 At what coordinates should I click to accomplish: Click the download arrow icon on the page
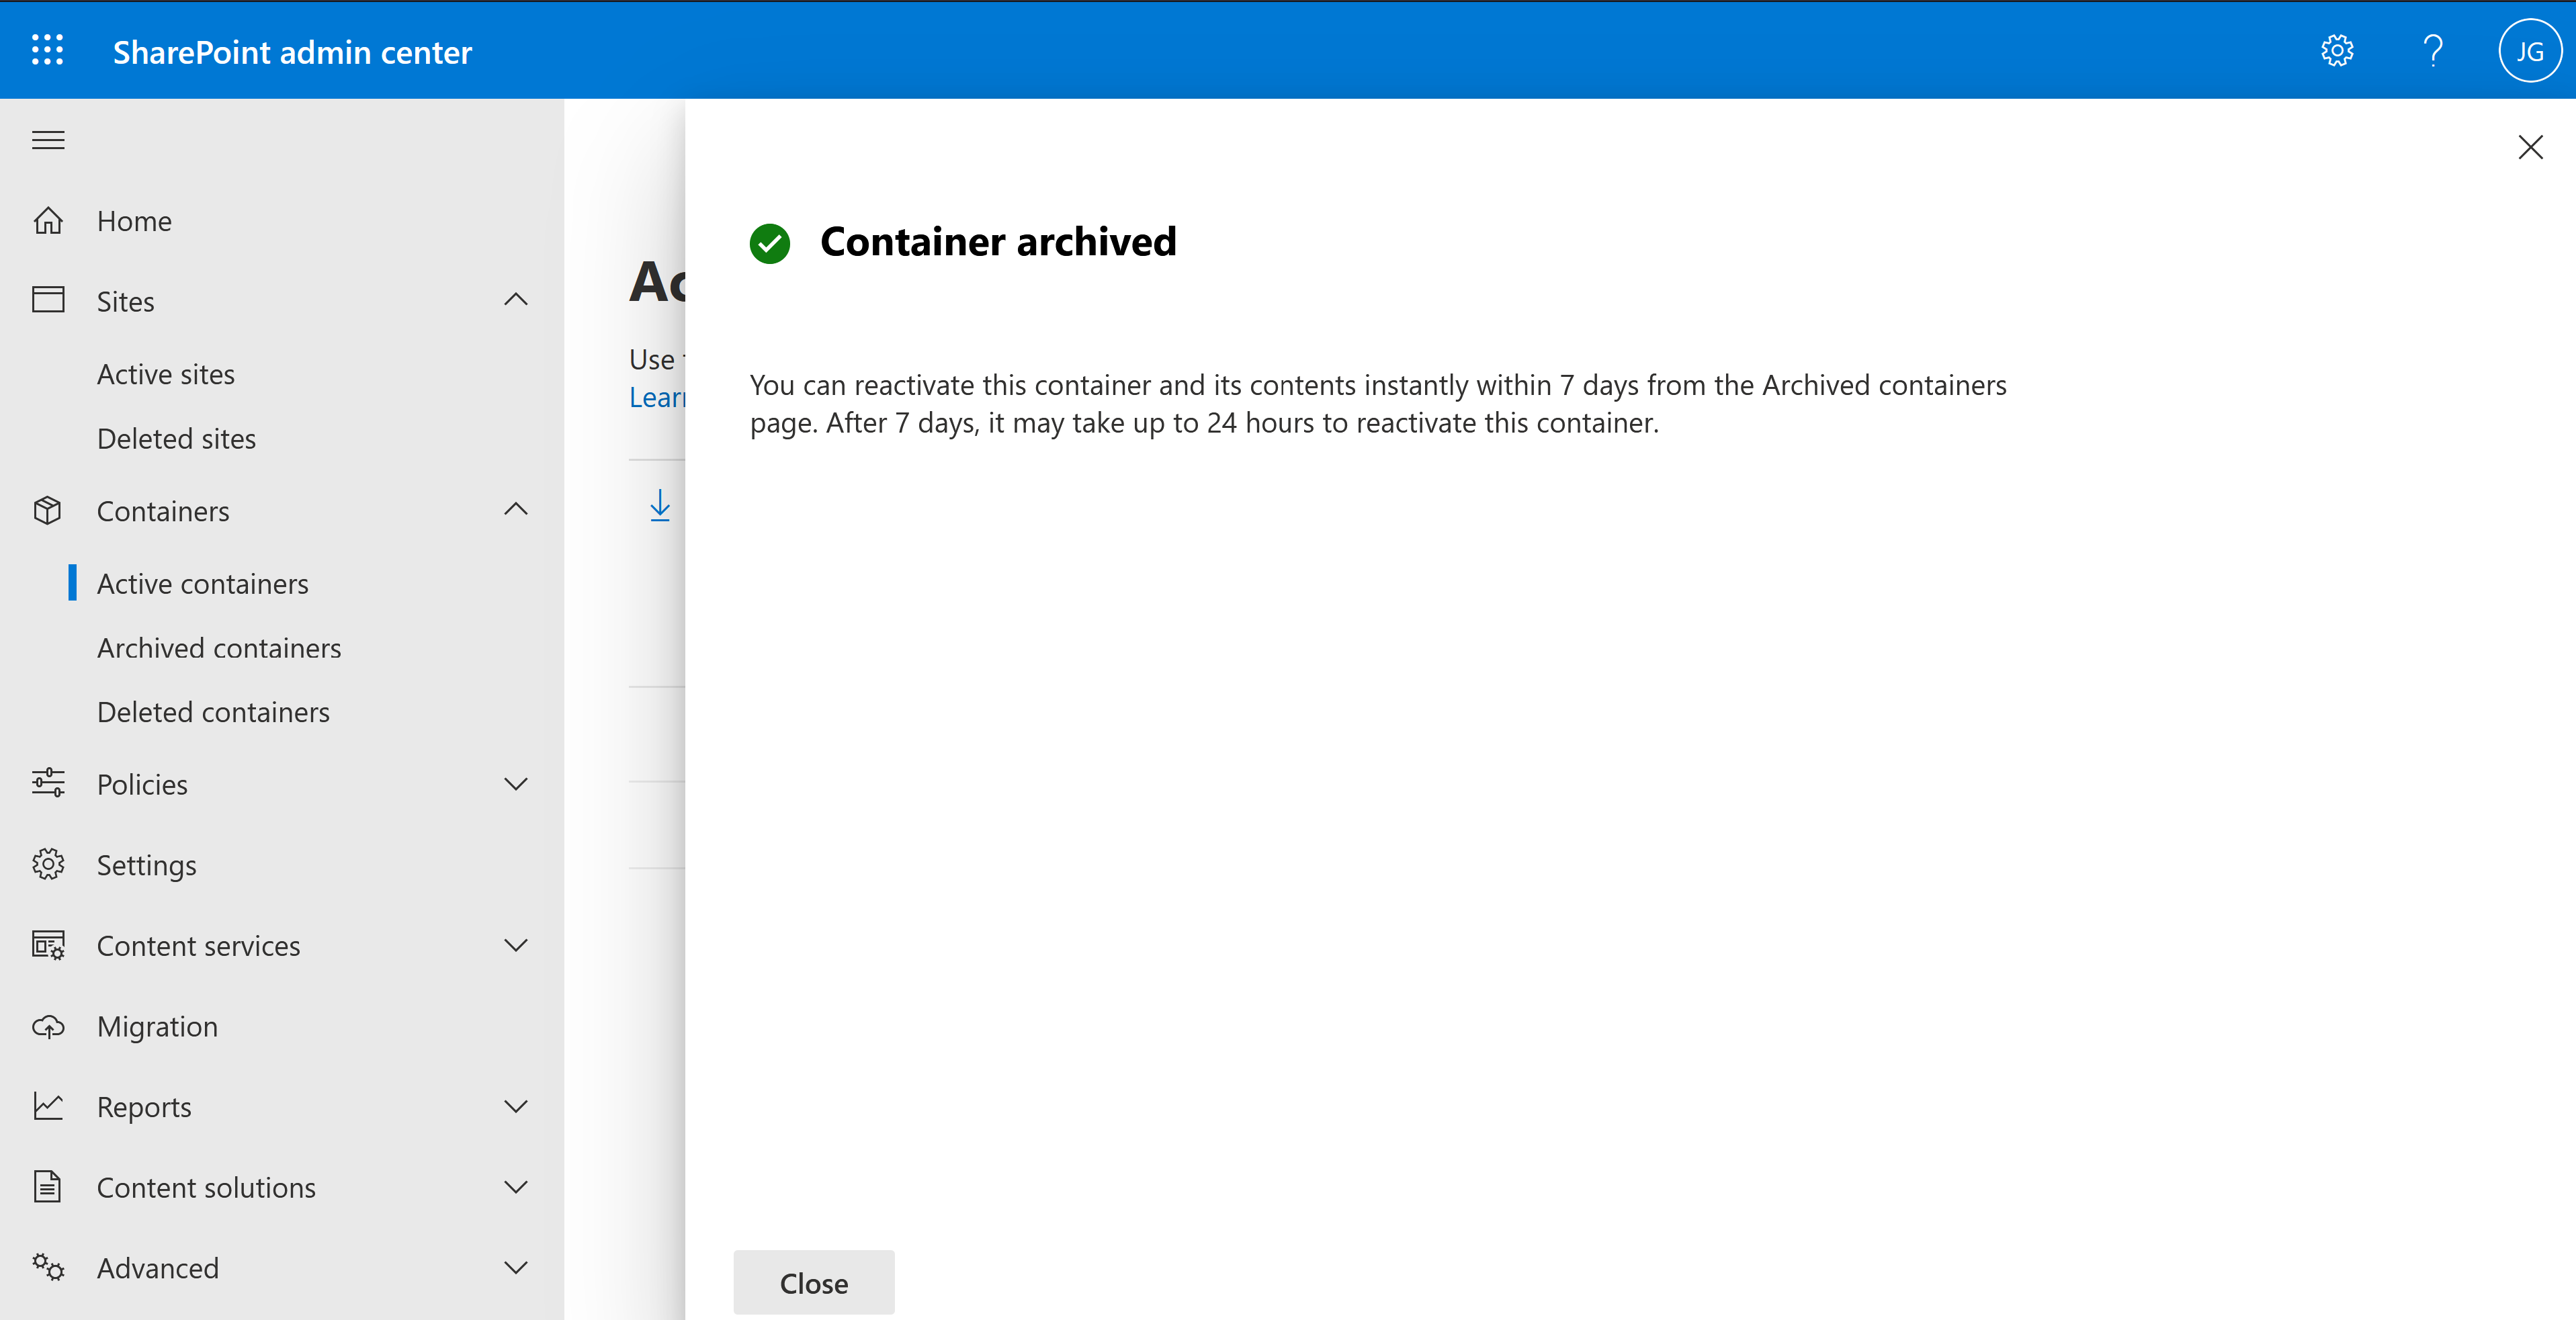660,506
